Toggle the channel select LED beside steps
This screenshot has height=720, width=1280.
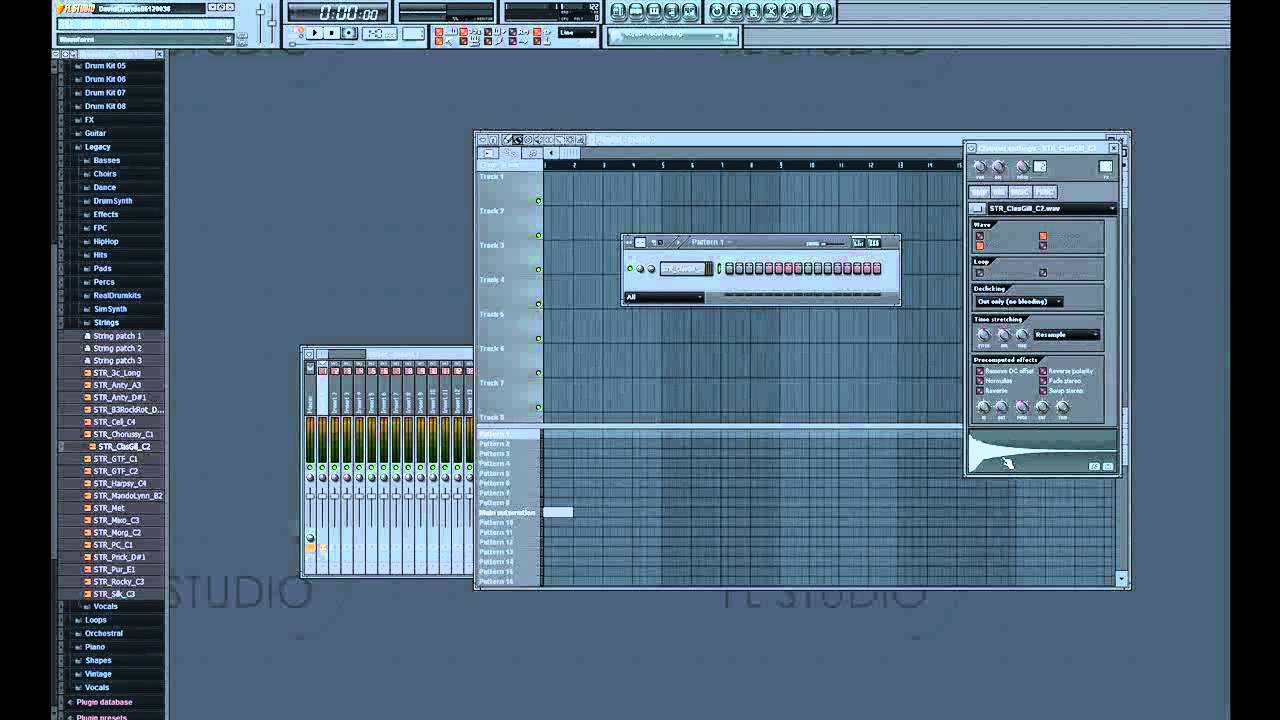[719, 269]
